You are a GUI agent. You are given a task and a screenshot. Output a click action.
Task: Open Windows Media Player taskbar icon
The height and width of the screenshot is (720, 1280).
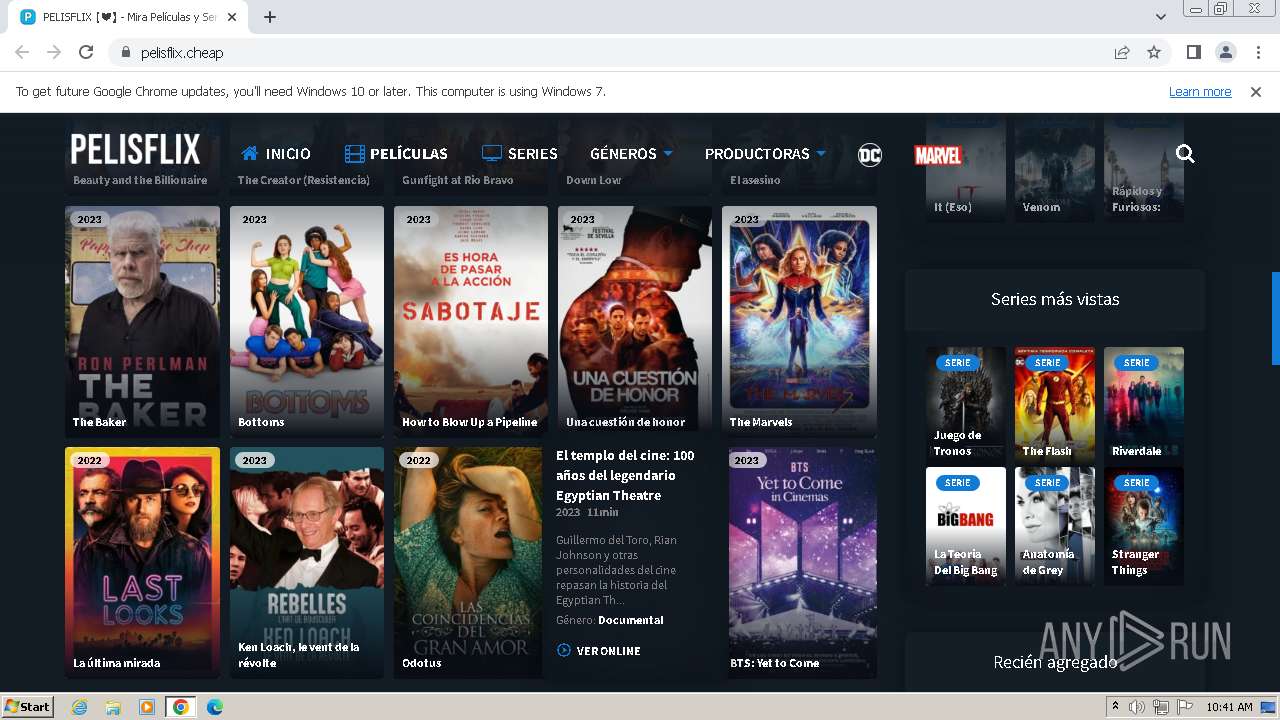point(146,707)
